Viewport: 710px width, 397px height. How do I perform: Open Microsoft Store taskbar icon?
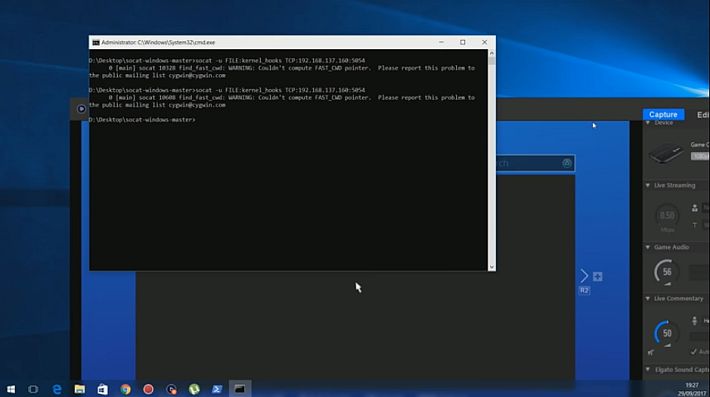(x=103, y=389)
